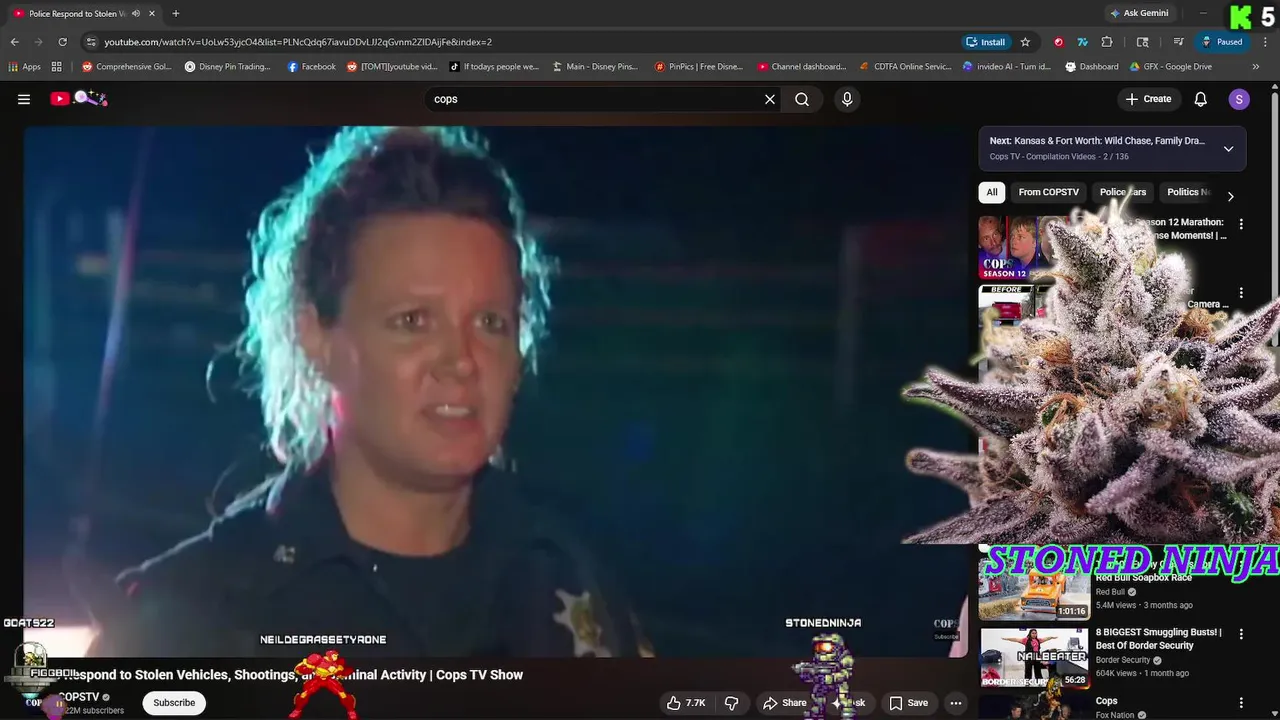Open the Border Security video thumbnail
Screen dimensions: 1280x720
coord(1034,657)
